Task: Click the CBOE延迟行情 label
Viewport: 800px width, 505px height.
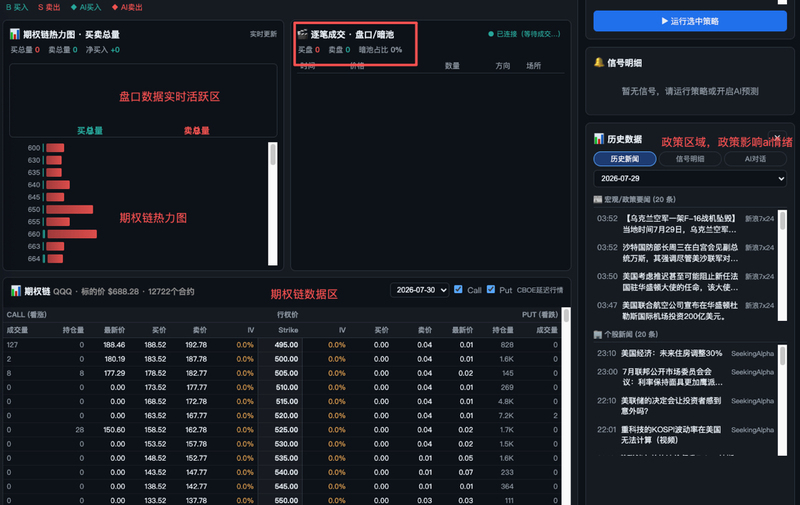Action: coord(540,290)
